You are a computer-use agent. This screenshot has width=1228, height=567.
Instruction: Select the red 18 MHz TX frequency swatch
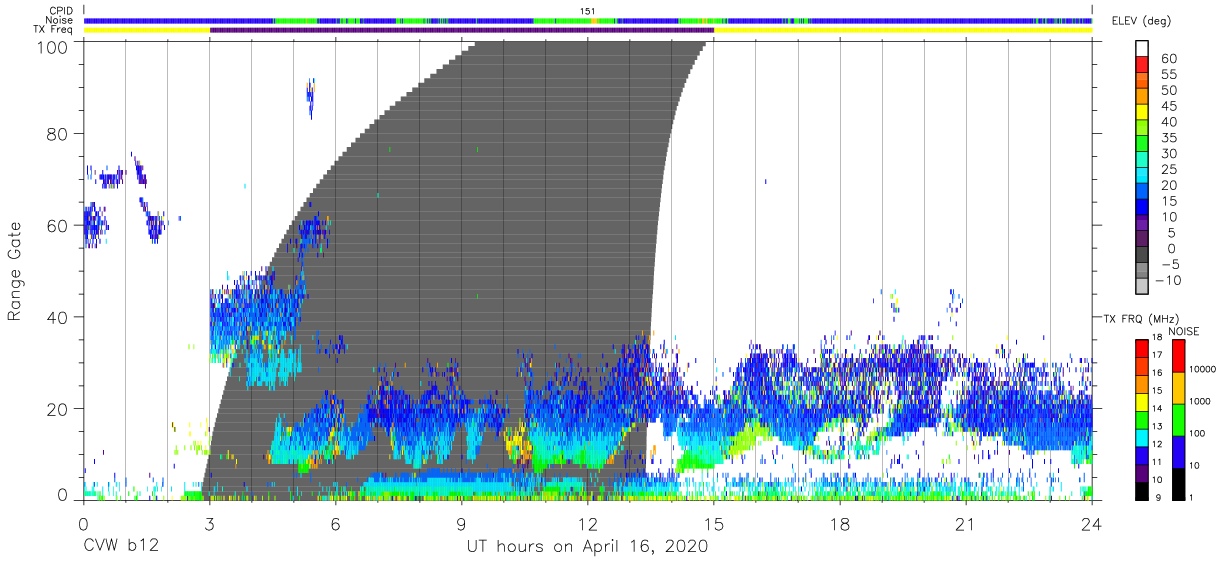point(1140,348)
